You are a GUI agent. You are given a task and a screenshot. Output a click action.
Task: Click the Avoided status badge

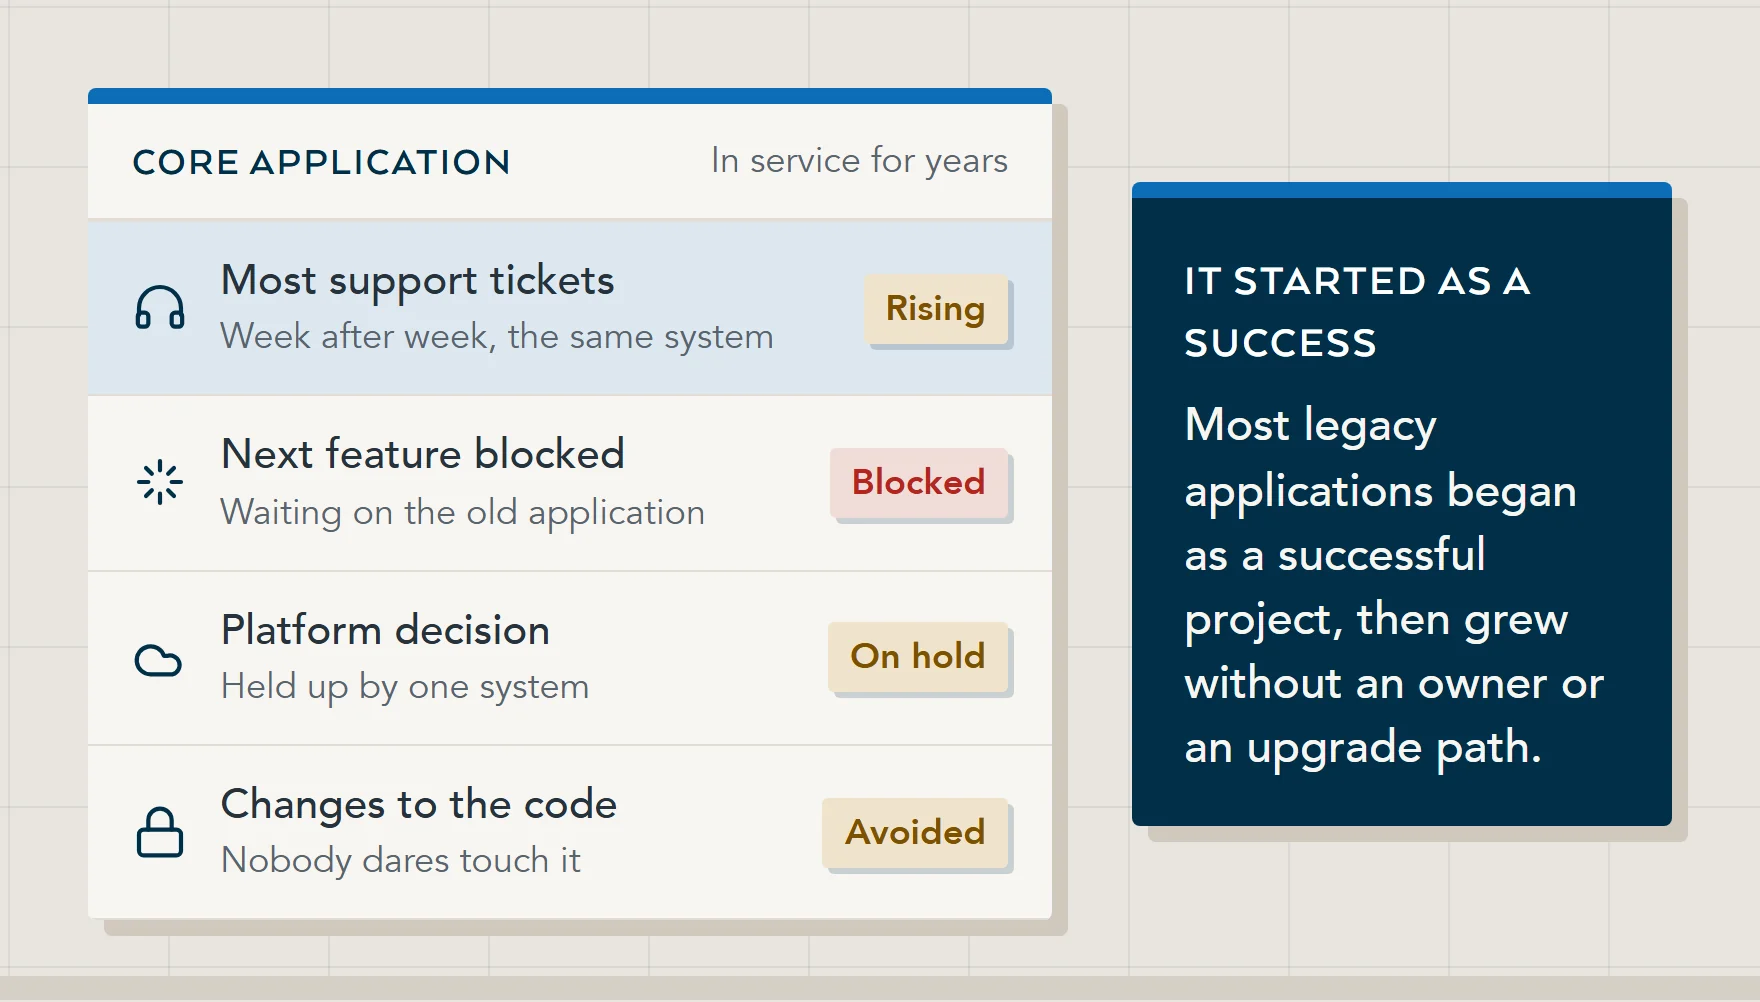coord(915,832)
